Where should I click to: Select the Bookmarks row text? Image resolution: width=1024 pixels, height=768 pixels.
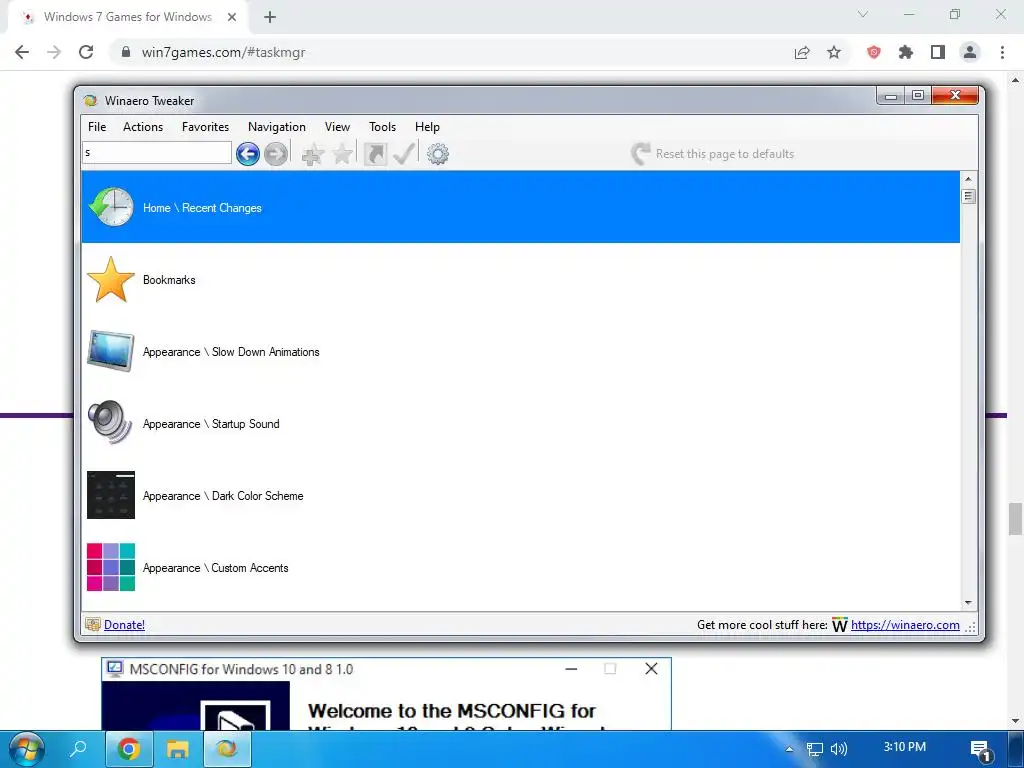[x=169, y=280]
